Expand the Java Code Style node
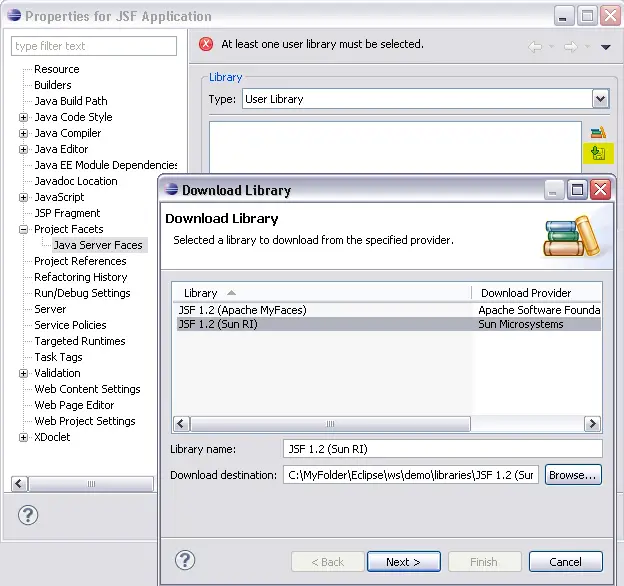The image size is (624, 586). coord(24,117)
